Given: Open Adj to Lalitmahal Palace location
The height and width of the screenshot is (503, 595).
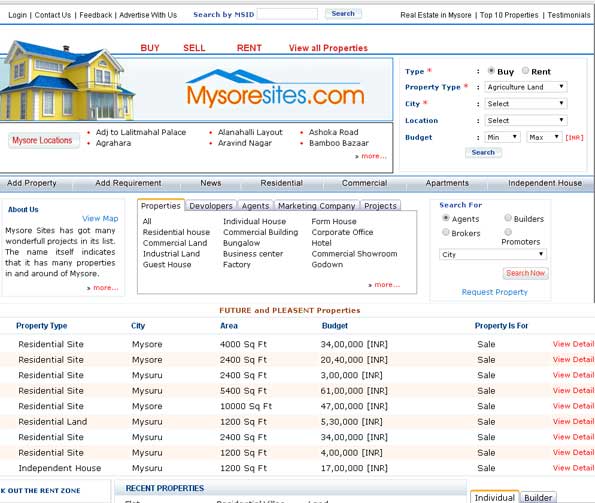Looking at the screenshot, I should click(x=141, y=132).
